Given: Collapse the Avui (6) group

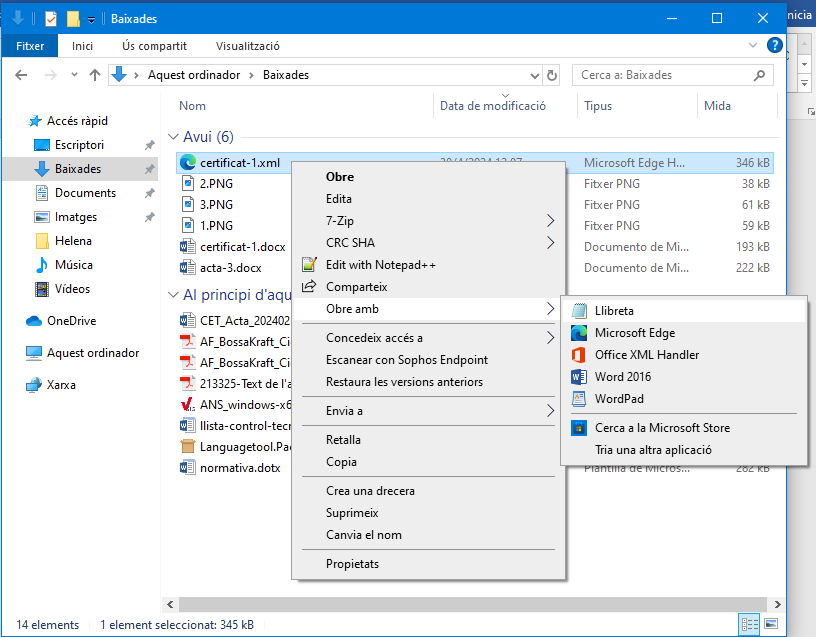Looking at the screenshot, I should pos(174,137).
